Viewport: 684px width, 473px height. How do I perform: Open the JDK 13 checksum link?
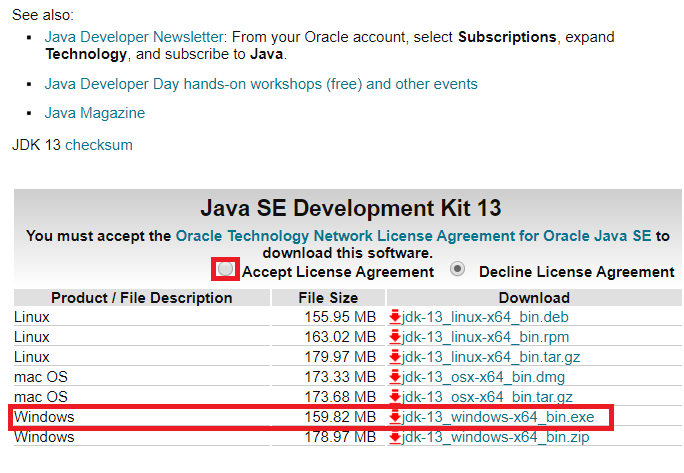pos(99,145)
